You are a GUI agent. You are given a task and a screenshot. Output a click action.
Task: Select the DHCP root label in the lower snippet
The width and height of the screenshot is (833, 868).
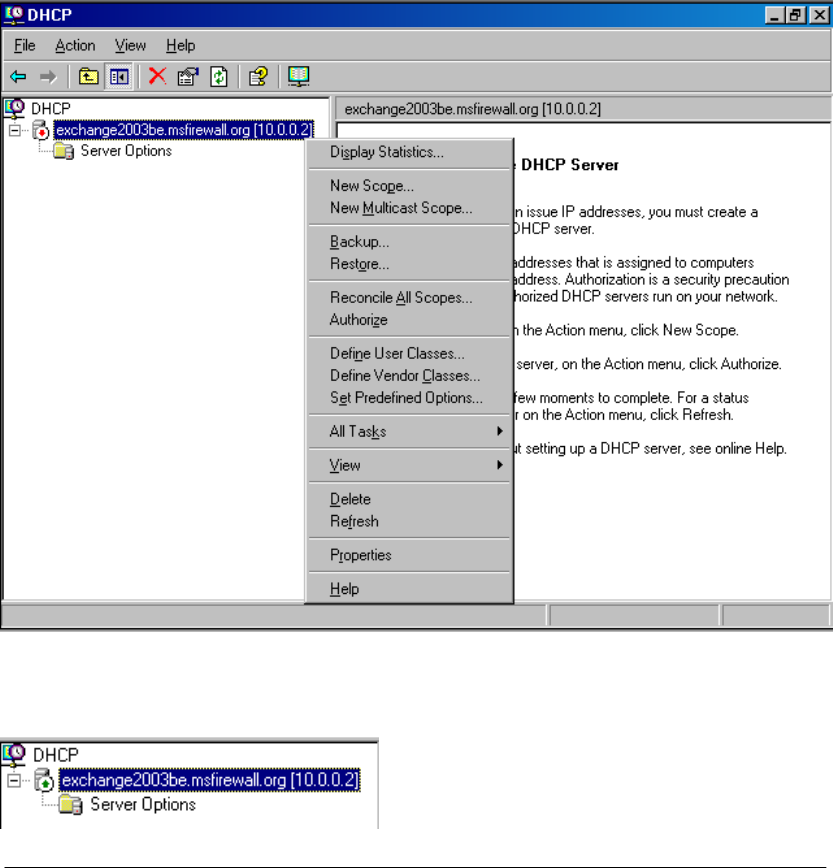point(56,755)
